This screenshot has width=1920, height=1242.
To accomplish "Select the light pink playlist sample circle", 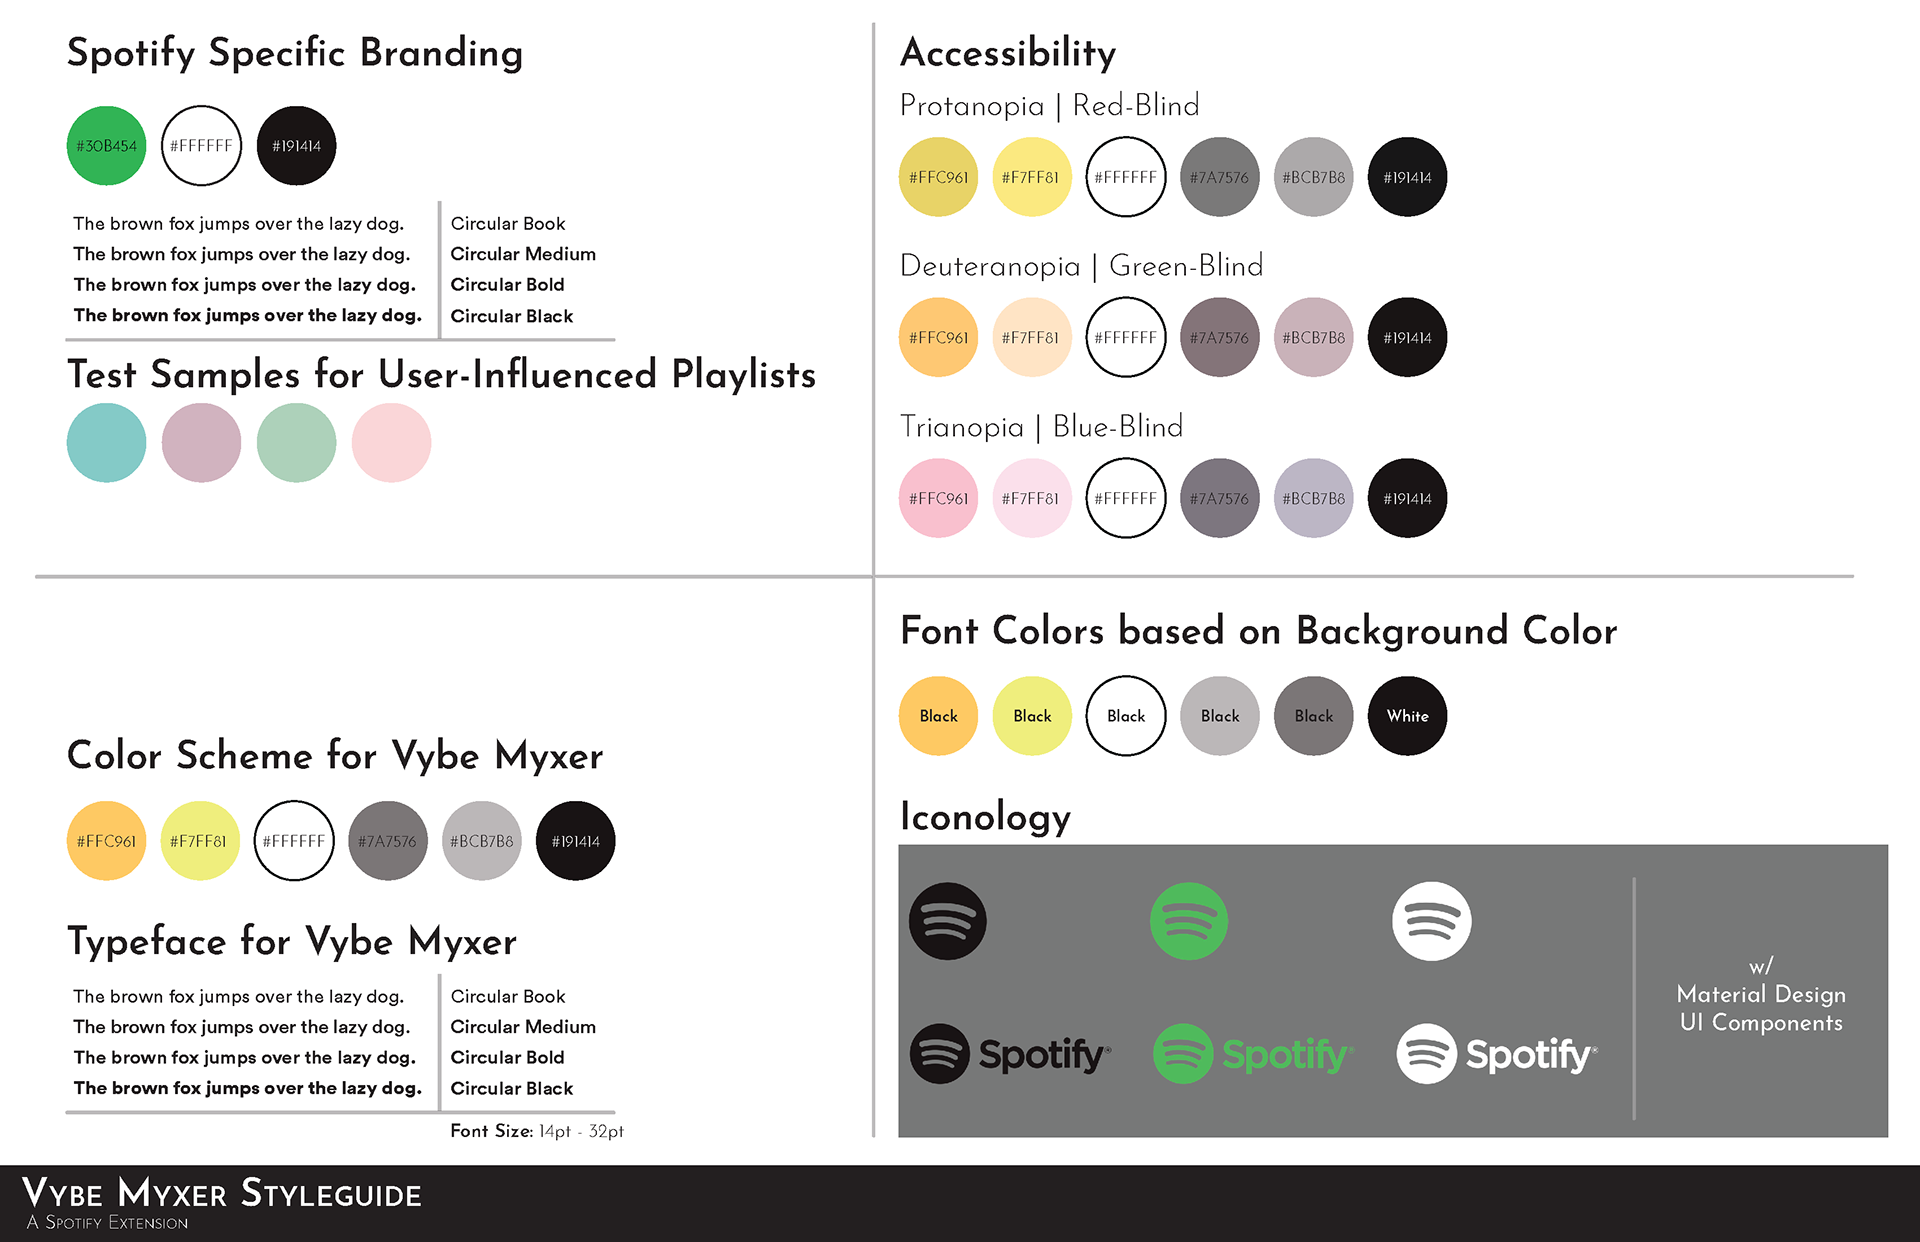I will click(391, 443).
